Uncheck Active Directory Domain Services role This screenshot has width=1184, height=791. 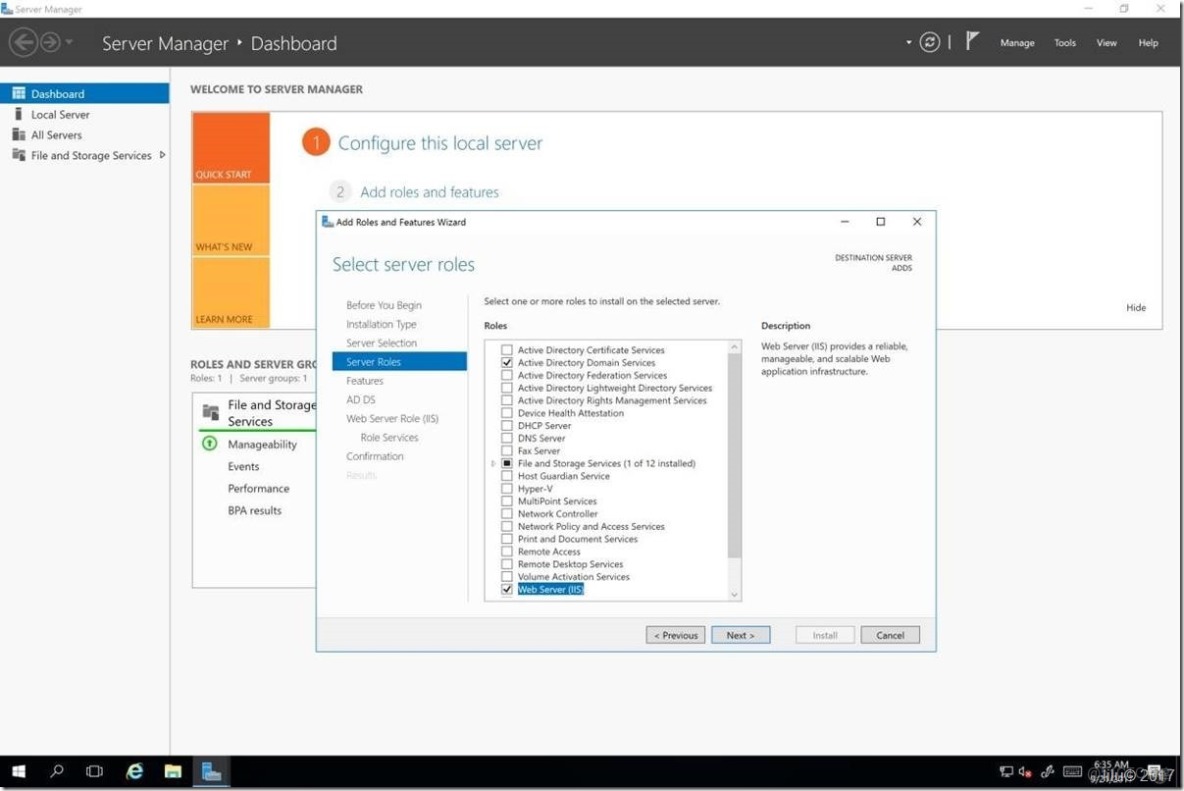click(x=507, y=362)
